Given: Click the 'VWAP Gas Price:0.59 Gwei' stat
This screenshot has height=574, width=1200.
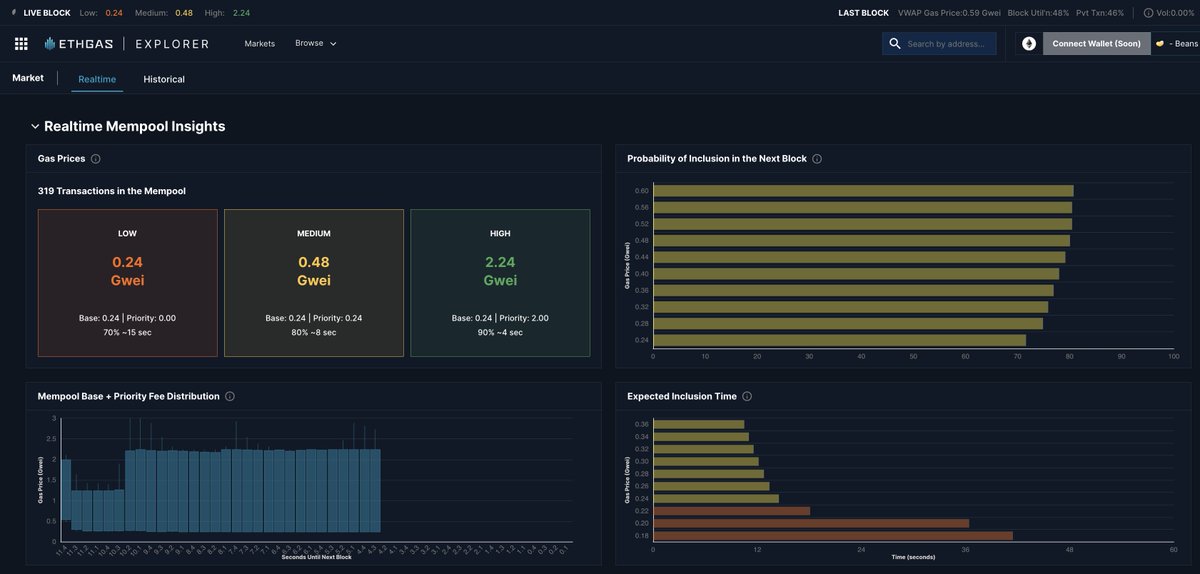Looking at the screenshot, I should coord(947,13).
